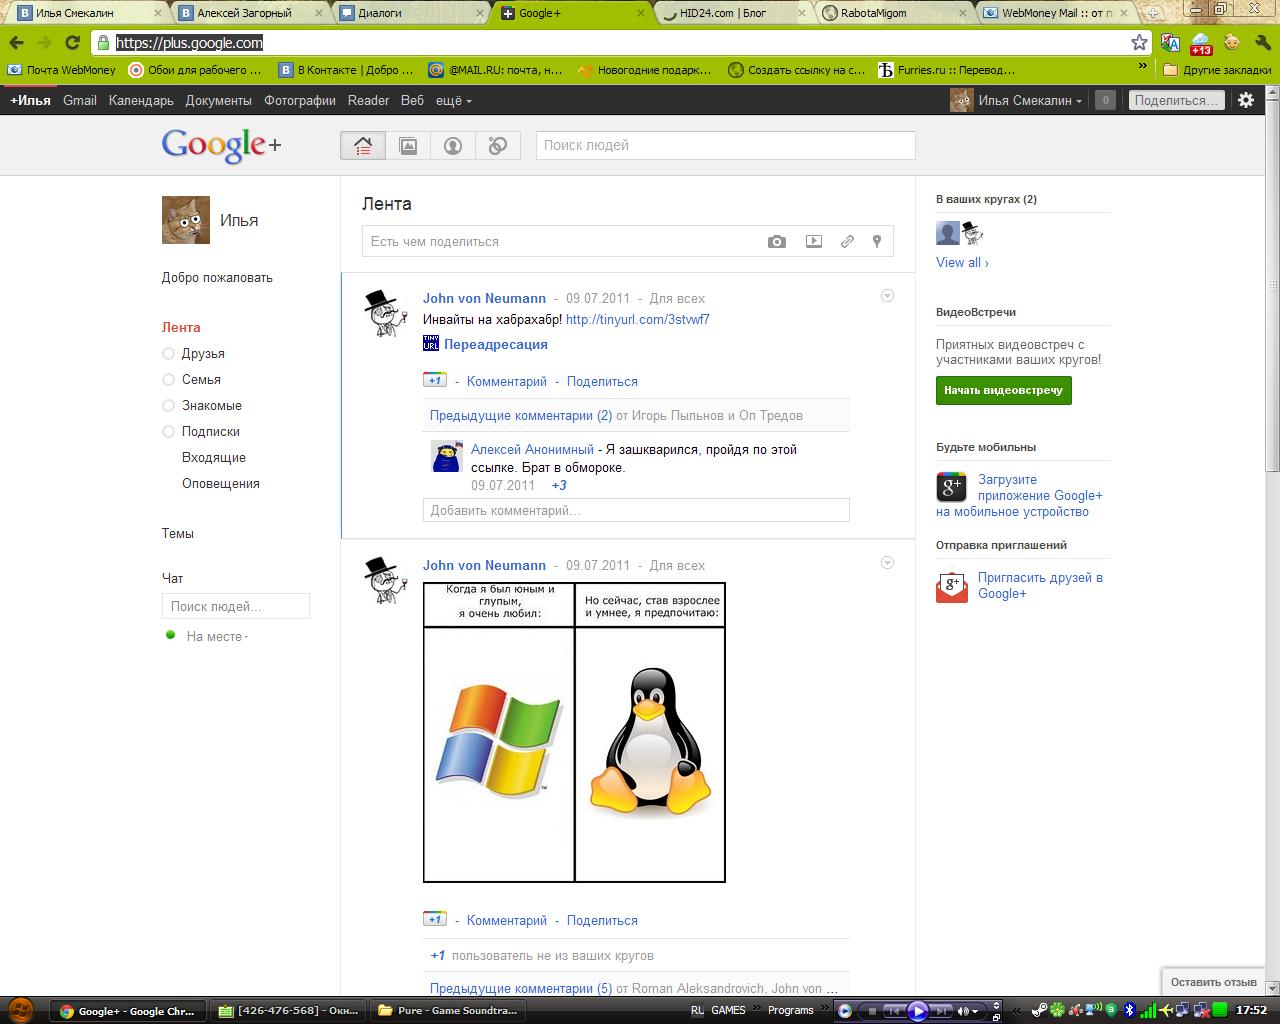Viewport: 1280px width, 1024px height.
Task: Open Google+ settings gear
Action: (1246, 100)
